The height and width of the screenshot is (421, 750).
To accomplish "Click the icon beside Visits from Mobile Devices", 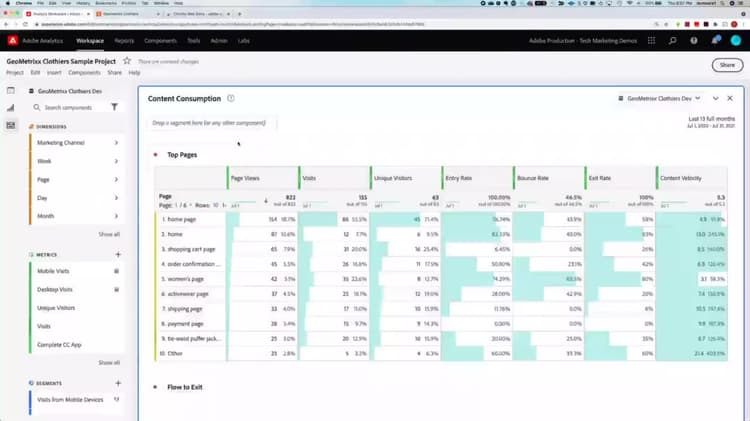I will coord(116,399).
